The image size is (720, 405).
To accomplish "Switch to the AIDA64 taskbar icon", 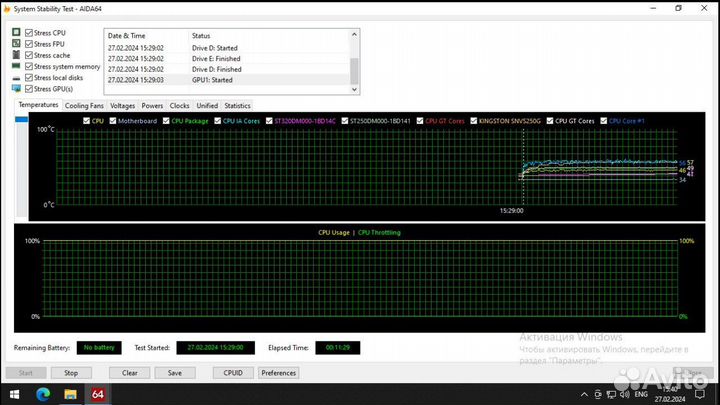I will (97, 394).
